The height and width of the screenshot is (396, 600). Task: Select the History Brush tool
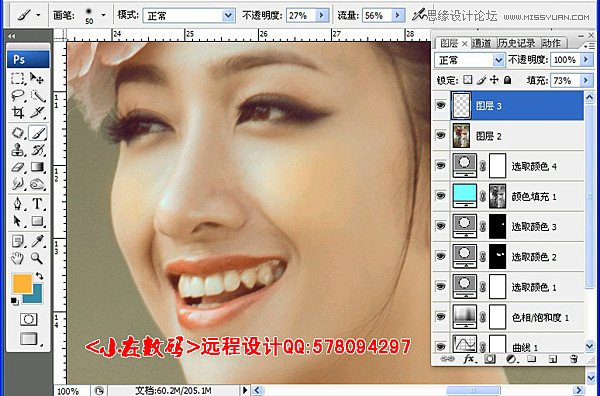(37, 150)
